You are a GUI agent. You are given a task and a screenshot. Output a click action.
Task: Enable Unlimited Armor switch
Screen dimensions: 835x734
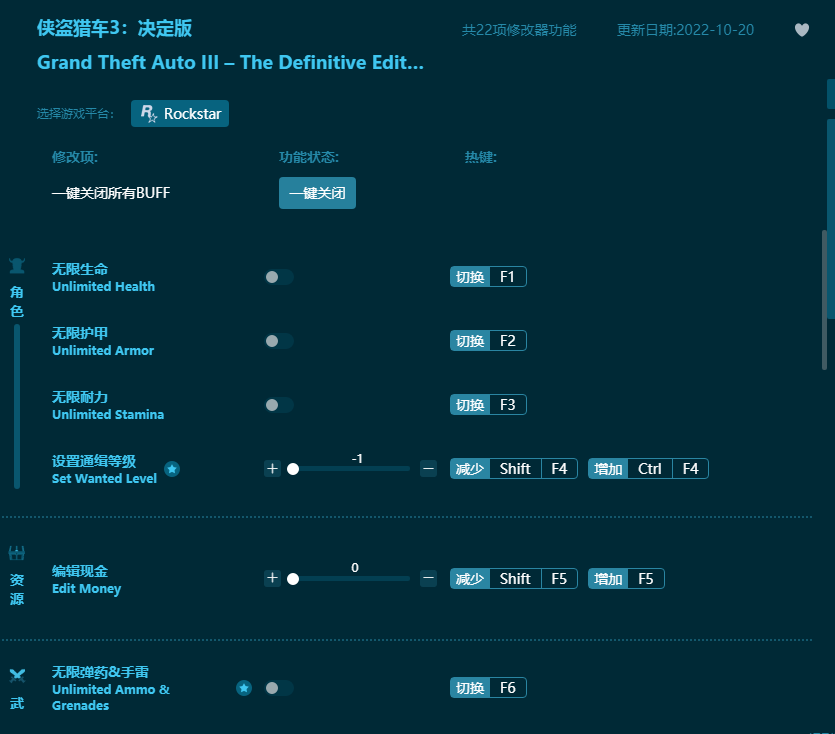pos(279,341)
